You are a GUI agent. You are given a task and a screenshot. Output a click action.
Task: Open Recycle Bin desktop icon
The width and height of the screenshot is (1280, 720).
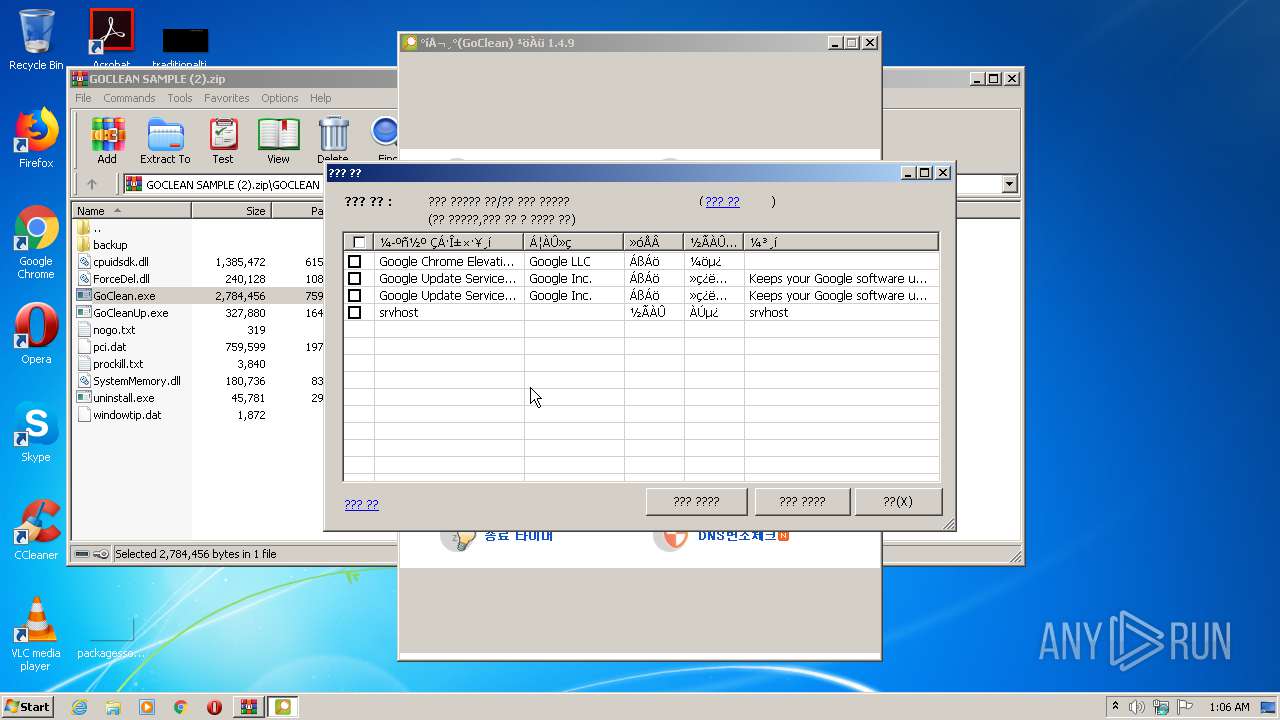coord(36,40)
